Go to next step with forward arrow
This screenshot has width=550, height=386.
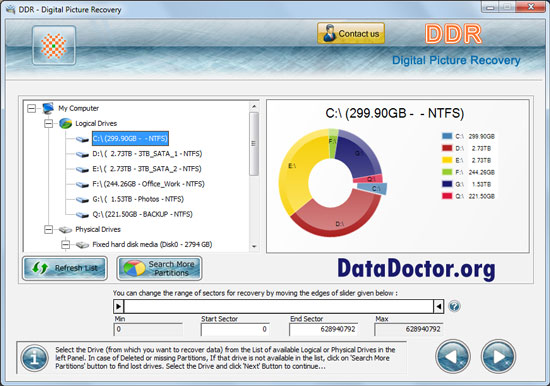(498, 356)
